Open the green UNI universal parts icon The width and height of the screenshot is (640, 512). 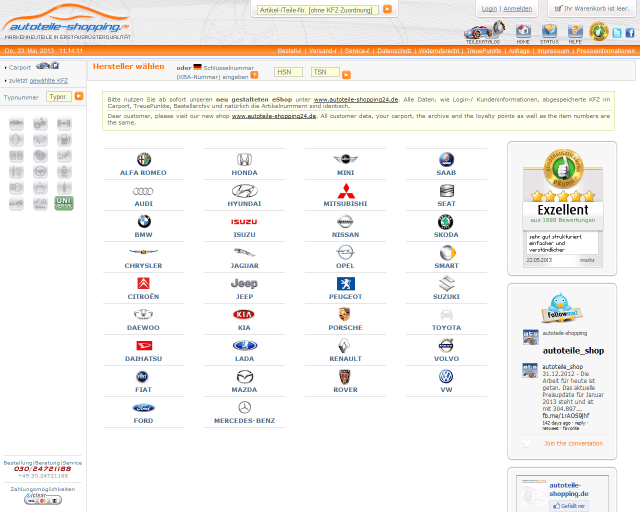coord(64,203)
